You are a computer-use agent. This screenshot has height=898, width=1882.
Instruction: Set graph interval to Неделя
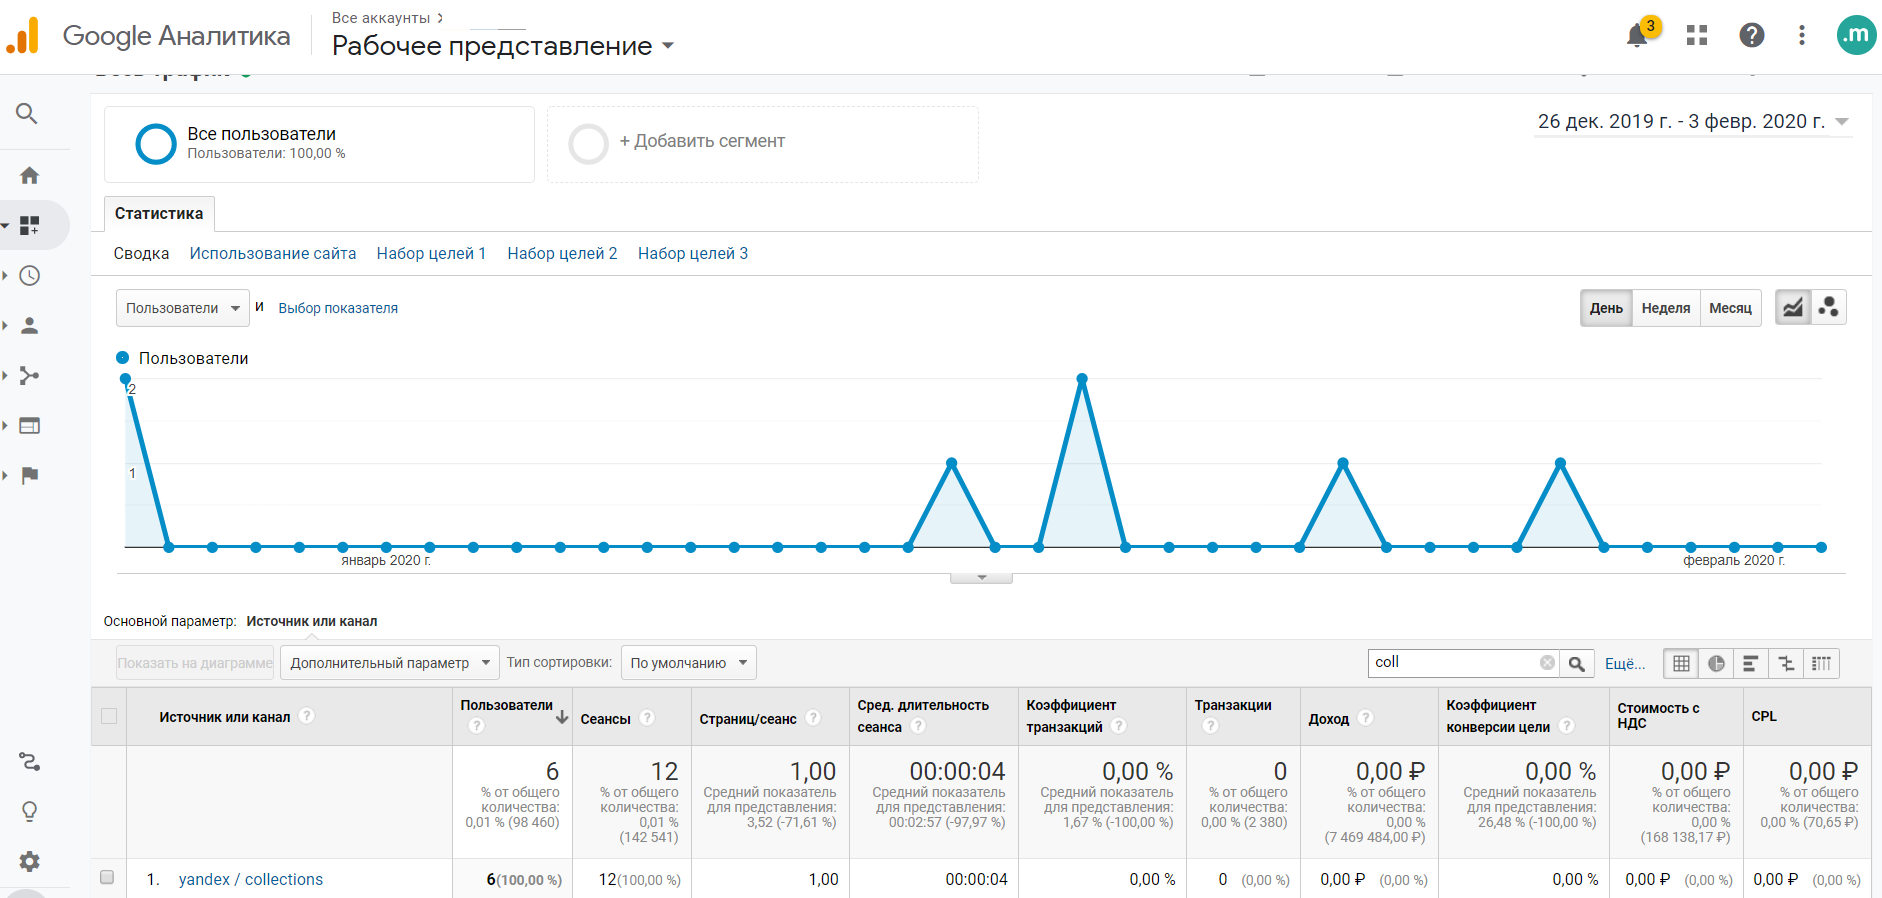[1666, 308]
